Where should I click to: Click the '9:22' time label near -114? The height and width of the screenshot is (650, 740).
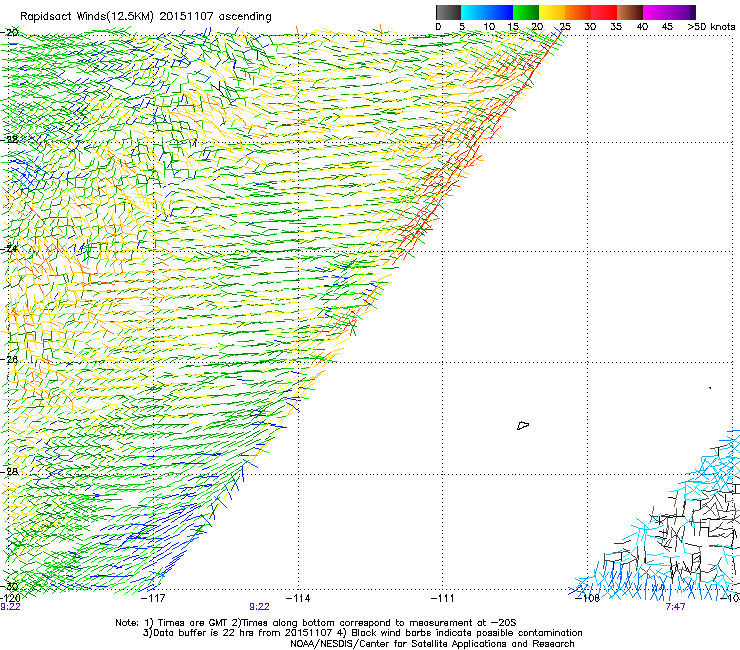pyautogui.click(x=260, y=607)
